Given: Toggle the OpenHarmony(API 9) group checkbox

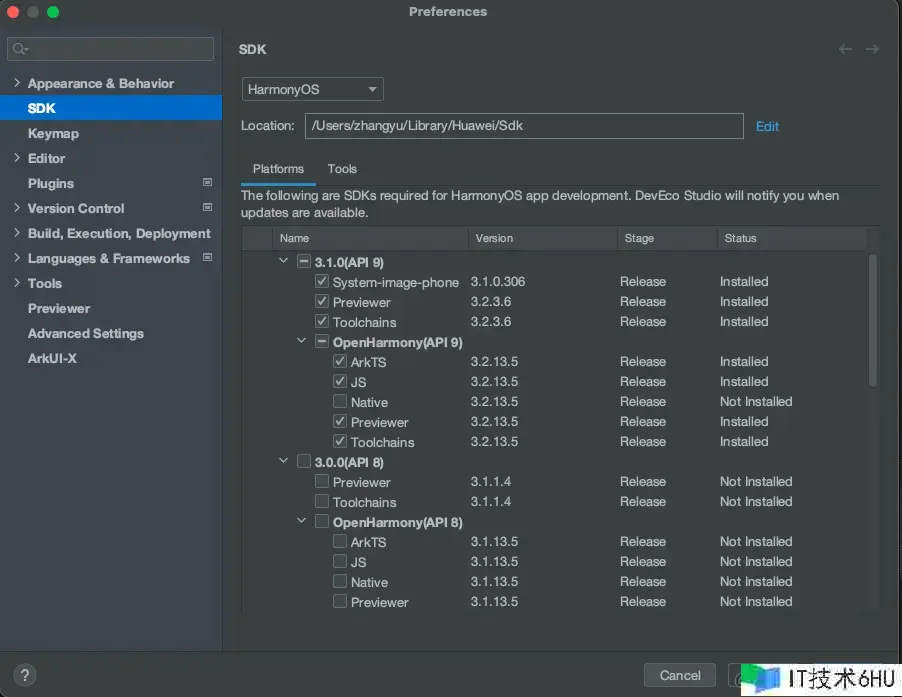Looking at the screenshot, I should pos(322,341).
